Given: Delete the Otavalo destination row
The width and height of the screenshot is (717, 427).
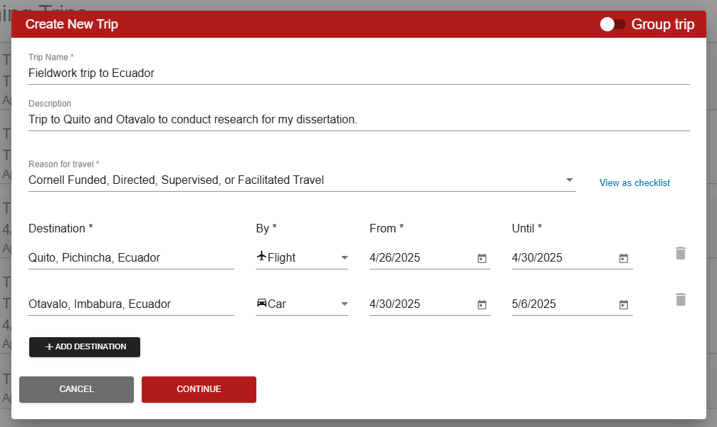Looking at the screenshot, I should pyautogui.click(x=680, y=299).
